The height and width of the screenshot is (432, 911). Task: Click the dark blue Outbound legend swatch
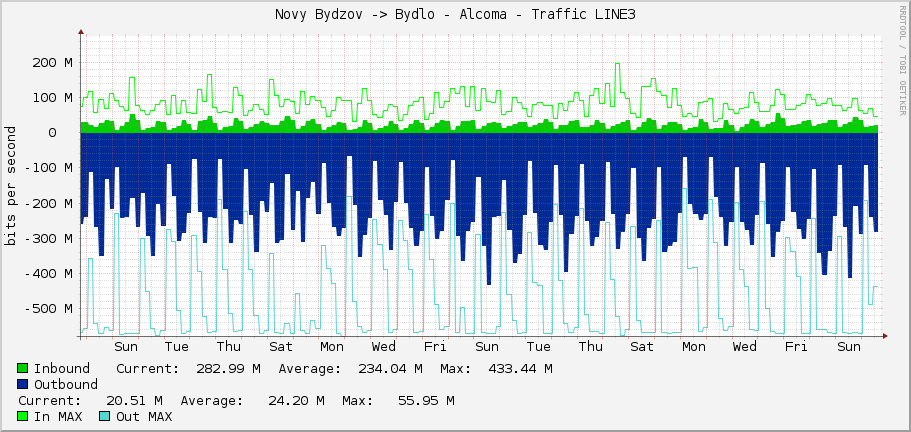pyautogui.click(x=23, y=384)
